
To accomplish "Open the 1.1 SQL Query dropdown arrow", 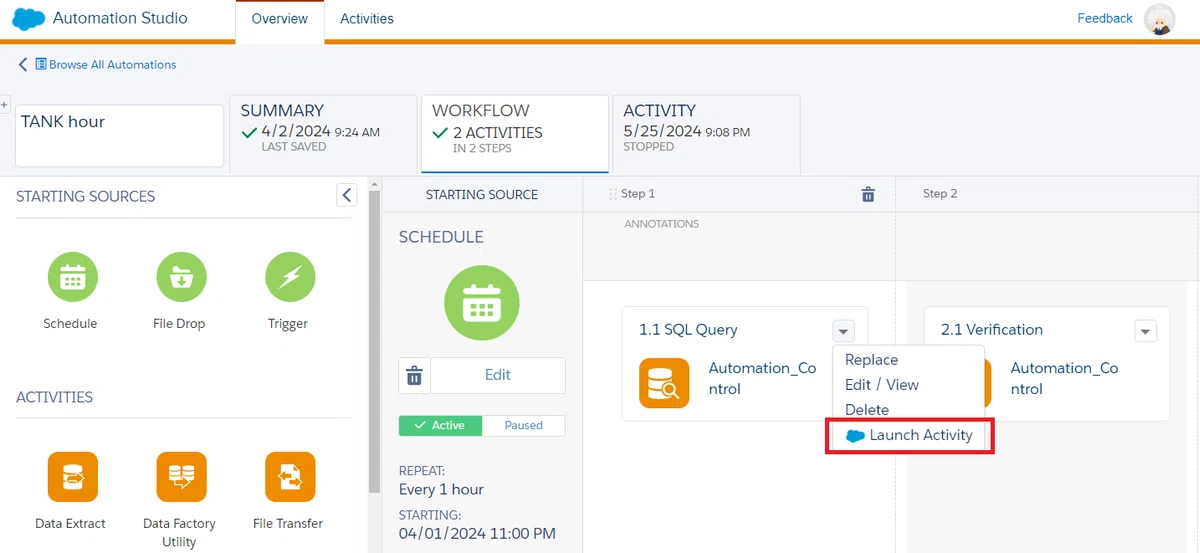I will pyautogui.click(x=843, y=331).
